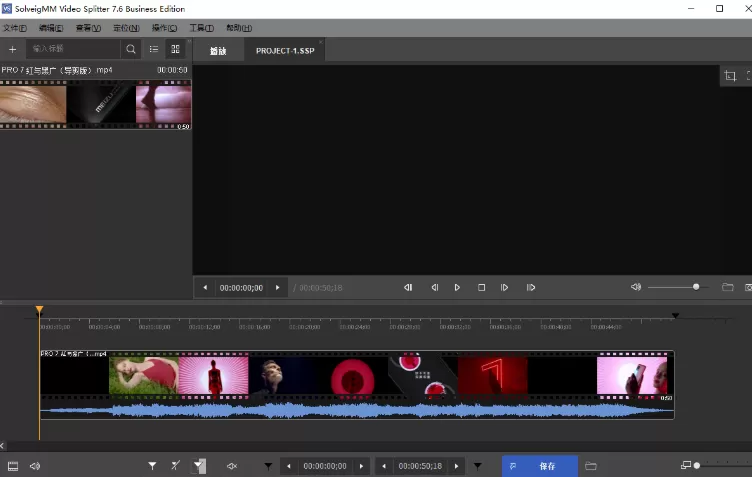The image size is (752, 477).
Task: Select the PRO 7 mp4 media thumbnail
Action: click(x=95, y=105)
